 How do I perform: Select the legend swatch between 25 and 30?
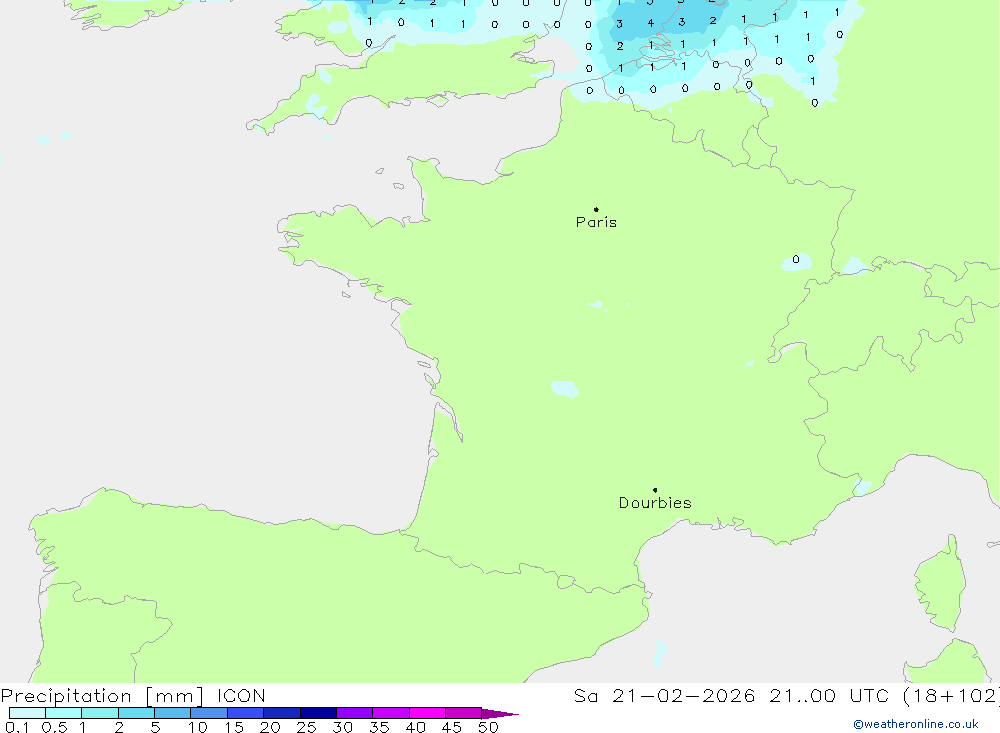(x=318, y=713)
